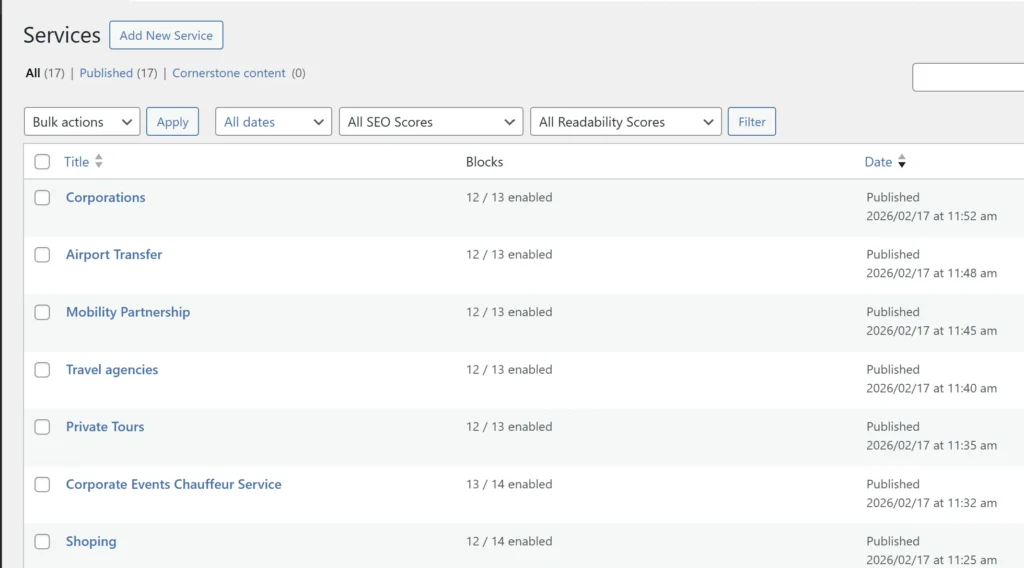Select the All services view
1024x568 pixels.
[x=33, y=73]
